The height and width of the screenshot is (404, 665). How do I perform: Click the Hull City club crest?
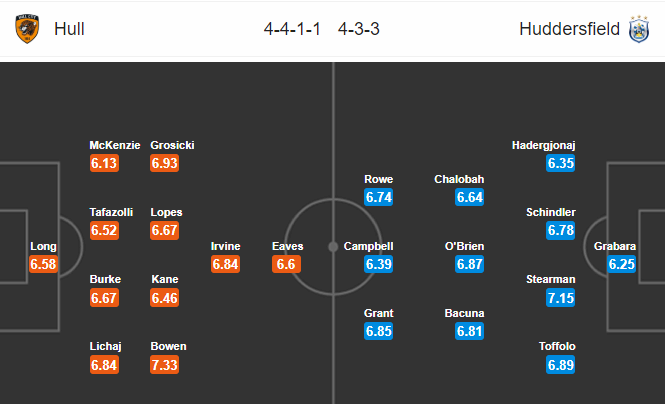point(27,29)
